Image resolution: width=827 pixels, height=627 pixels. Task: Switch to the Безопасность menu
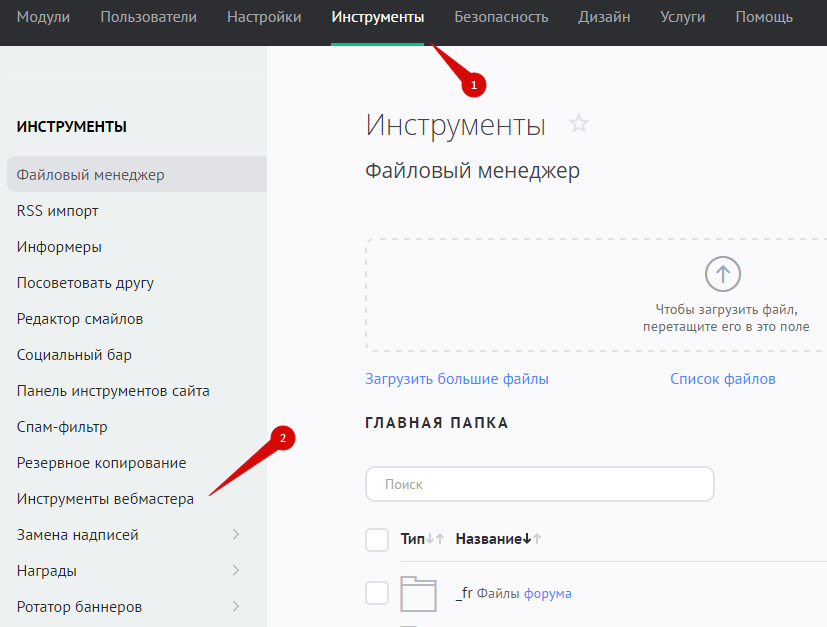tap(501, 17)
